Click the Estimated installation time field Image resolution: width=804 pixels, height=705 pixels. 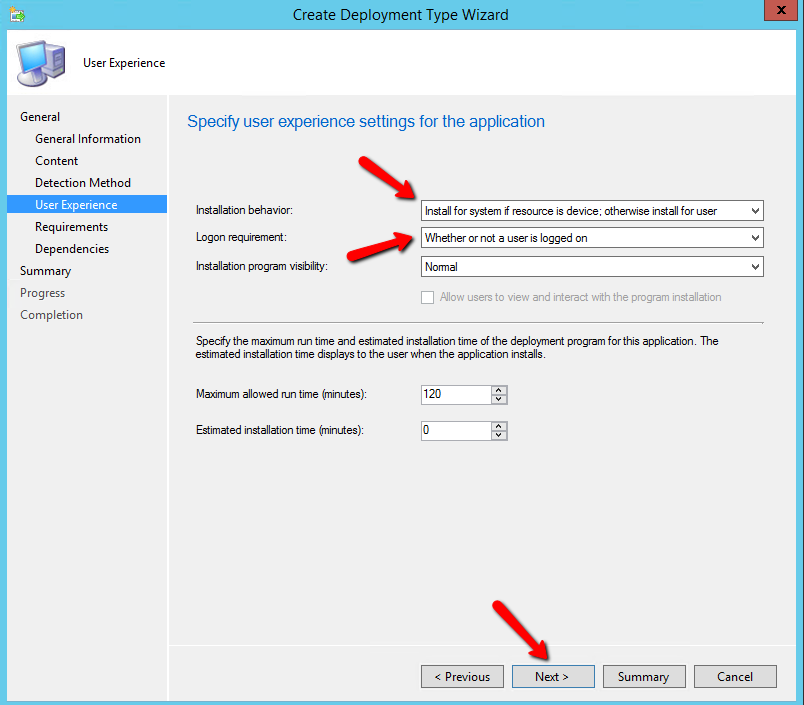pos(455,431)
